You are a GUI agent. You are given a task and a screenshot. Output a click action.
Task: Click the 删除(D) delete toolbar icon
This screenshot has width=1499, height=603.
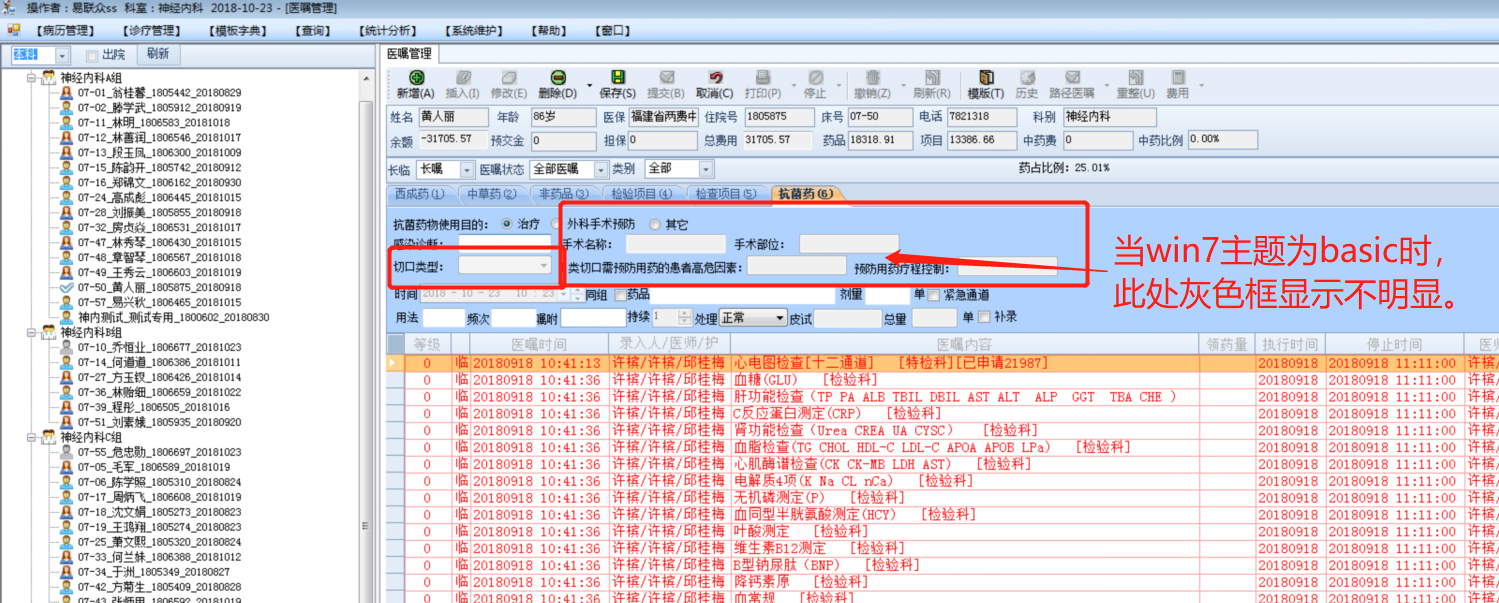click(x=558, y=78)
